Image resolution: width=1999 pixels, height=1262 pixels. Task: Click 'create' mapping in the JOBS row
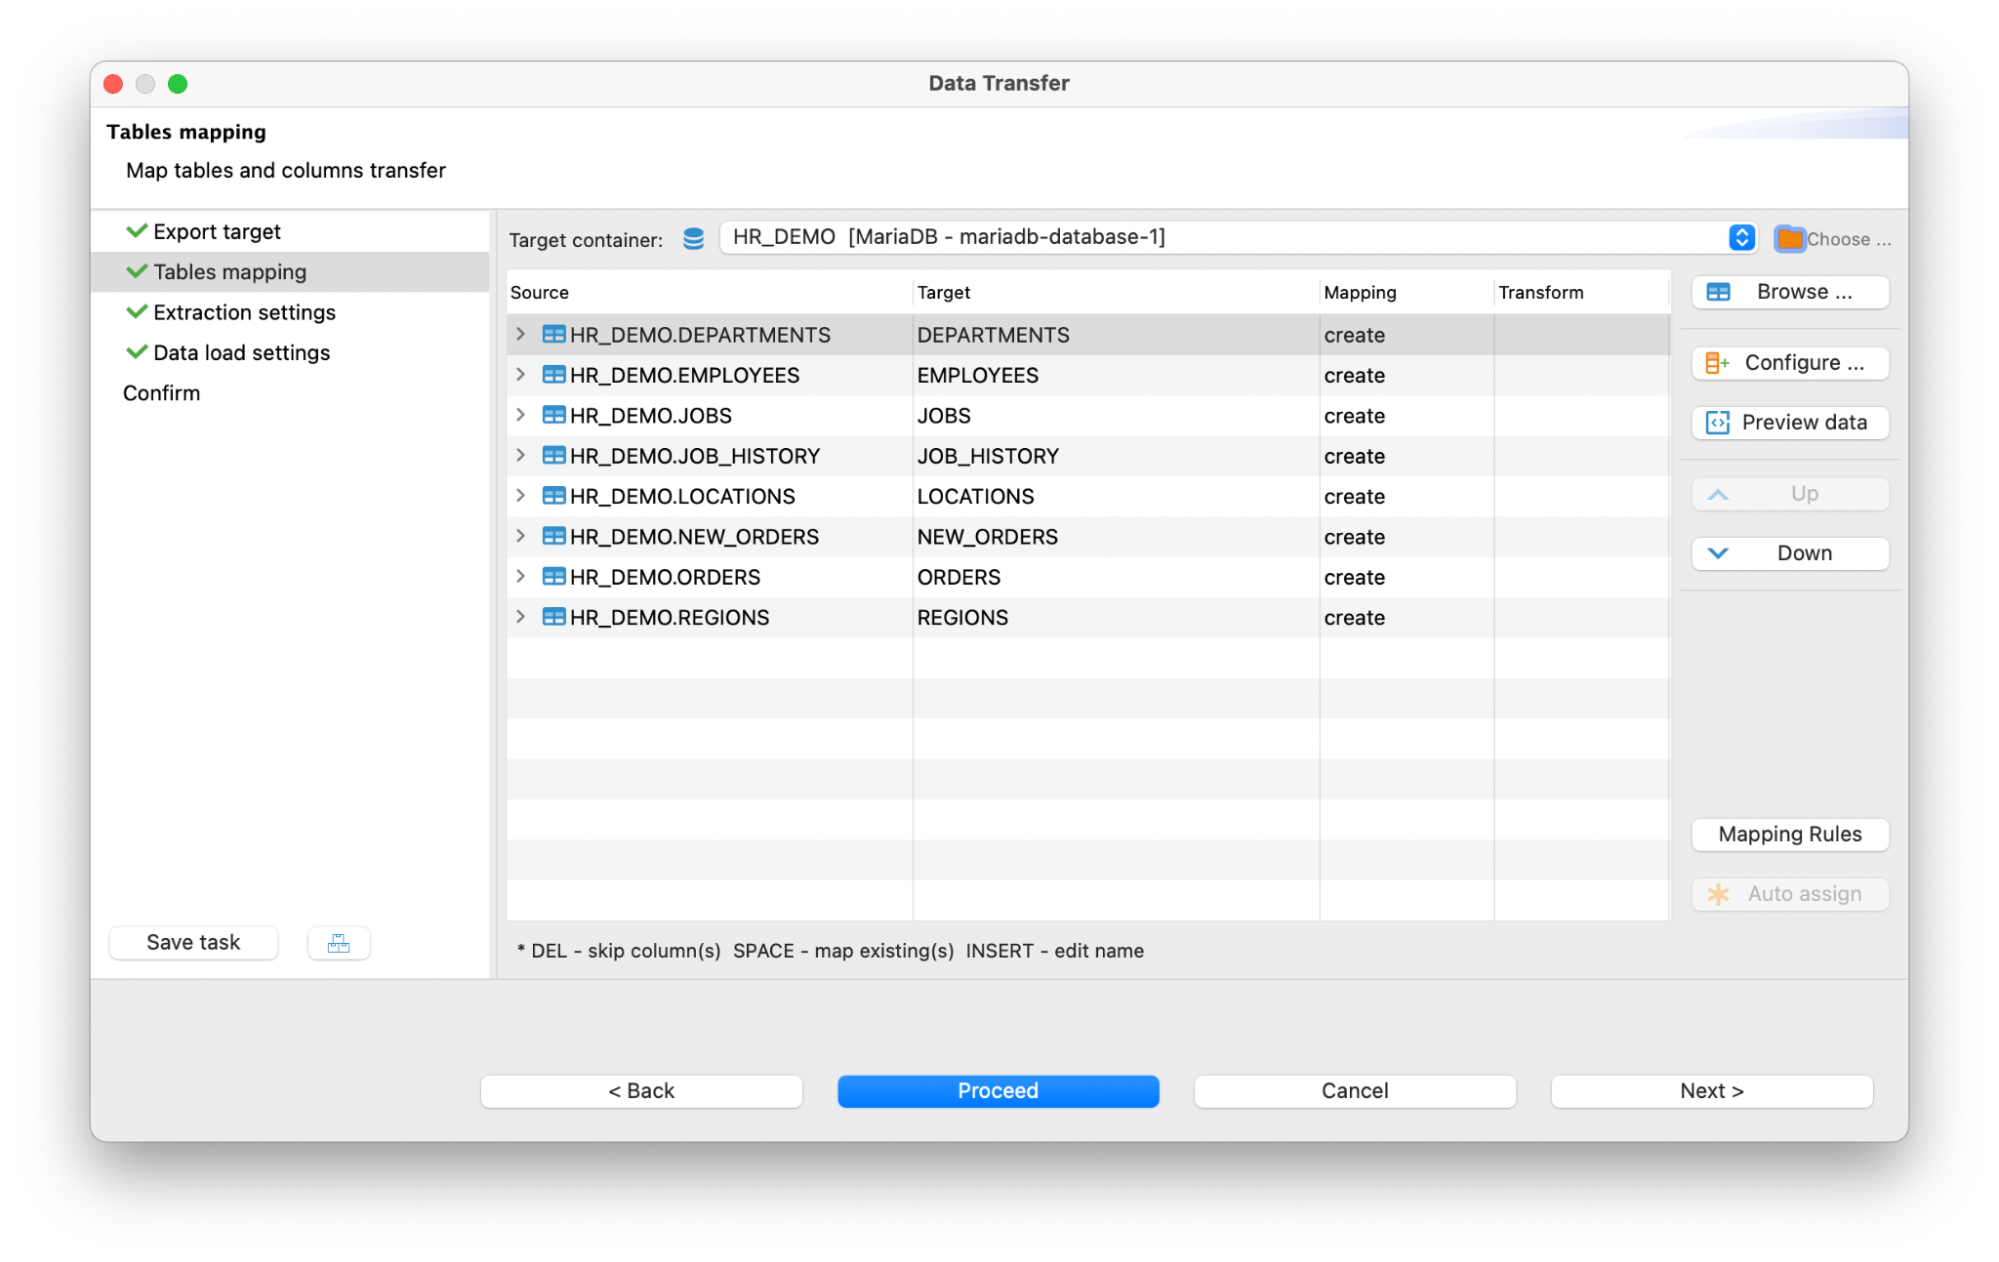1354,416
